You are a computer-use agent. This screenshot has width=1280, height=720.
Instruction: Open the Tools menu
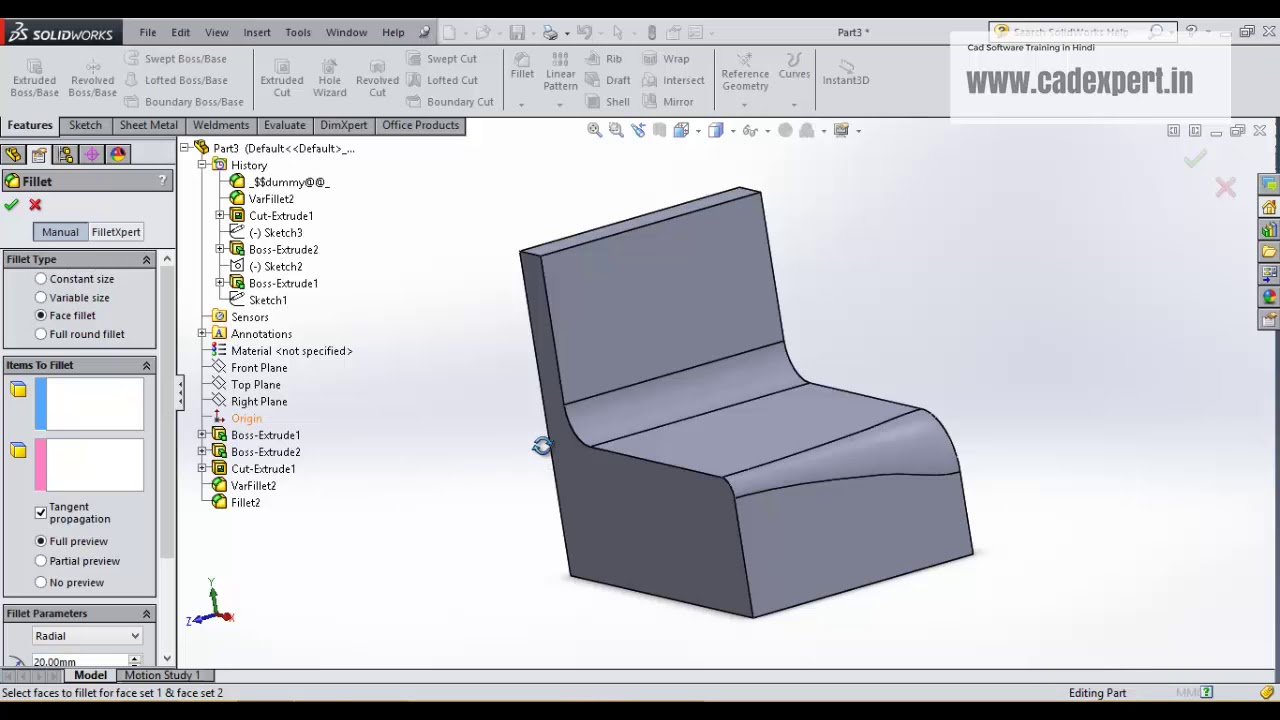click(298, 32)
